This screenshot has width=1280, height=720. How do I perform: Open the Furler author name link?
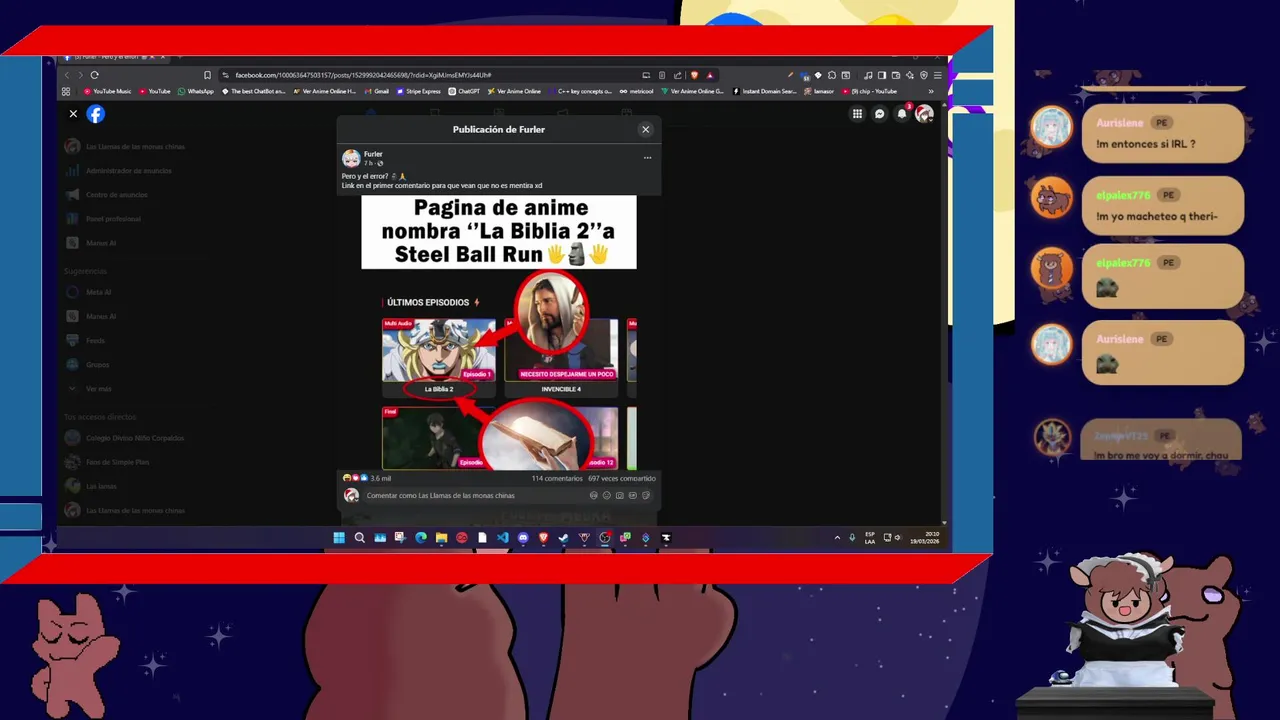tap(373, 154)
